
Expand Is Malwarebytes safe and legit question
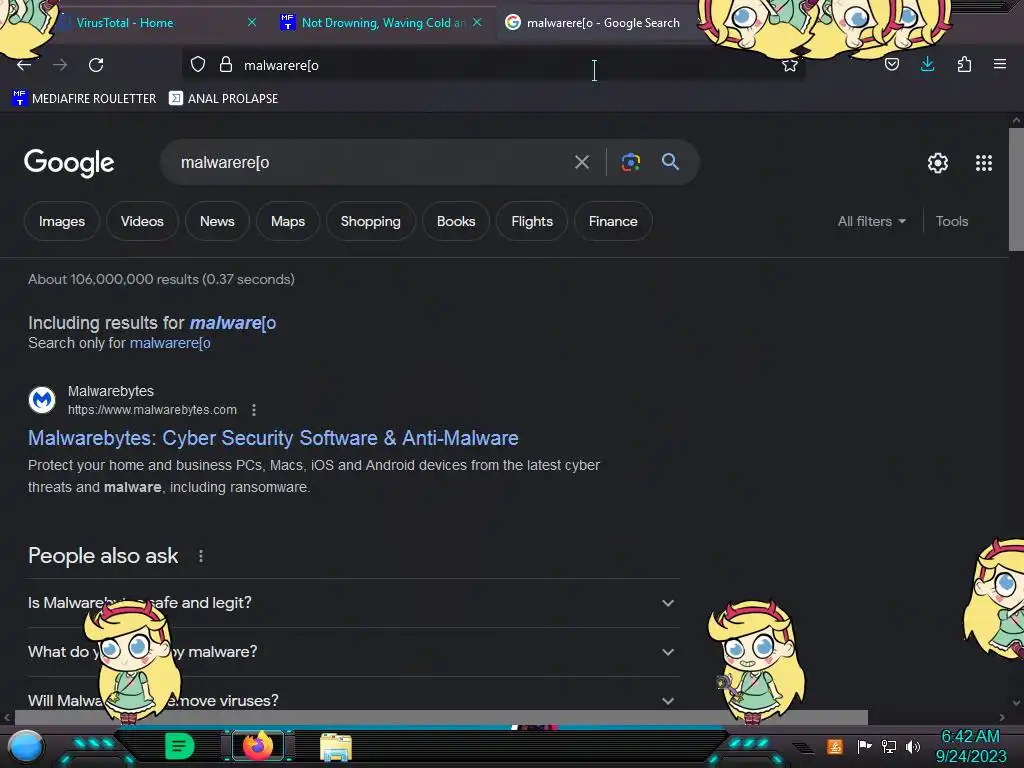coord(353,603)
